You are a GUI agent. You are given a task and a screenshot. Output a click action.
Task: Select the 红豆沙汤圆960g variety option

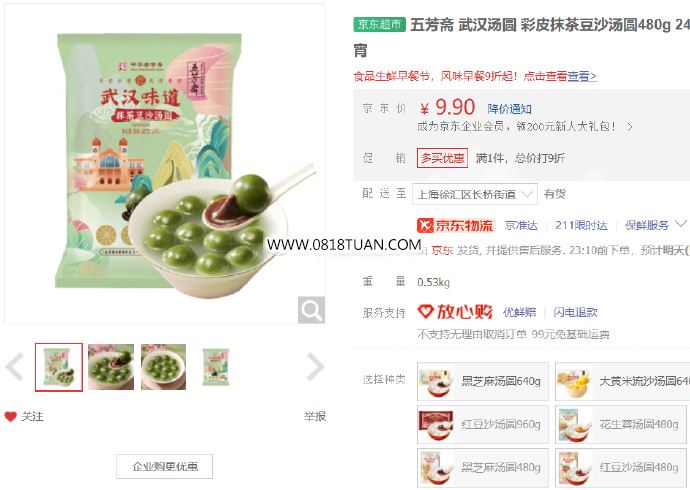(x=483, y=424)
